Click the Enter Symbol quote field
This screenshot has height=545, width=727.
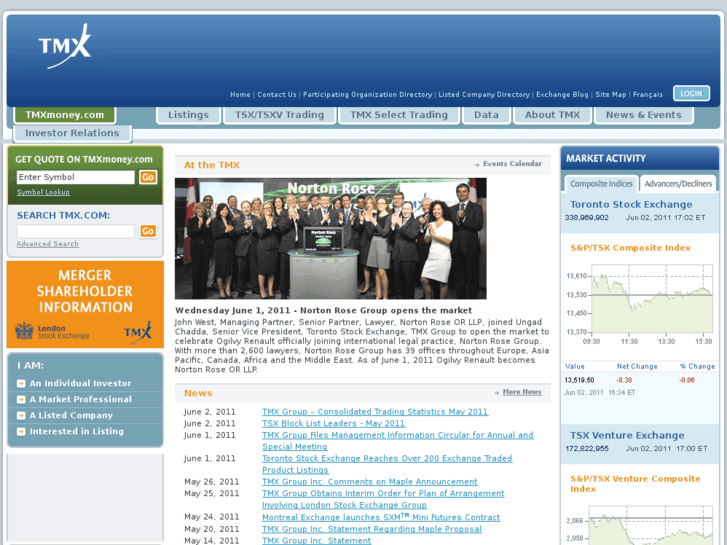pyautogui.click(x=76, y=177)
